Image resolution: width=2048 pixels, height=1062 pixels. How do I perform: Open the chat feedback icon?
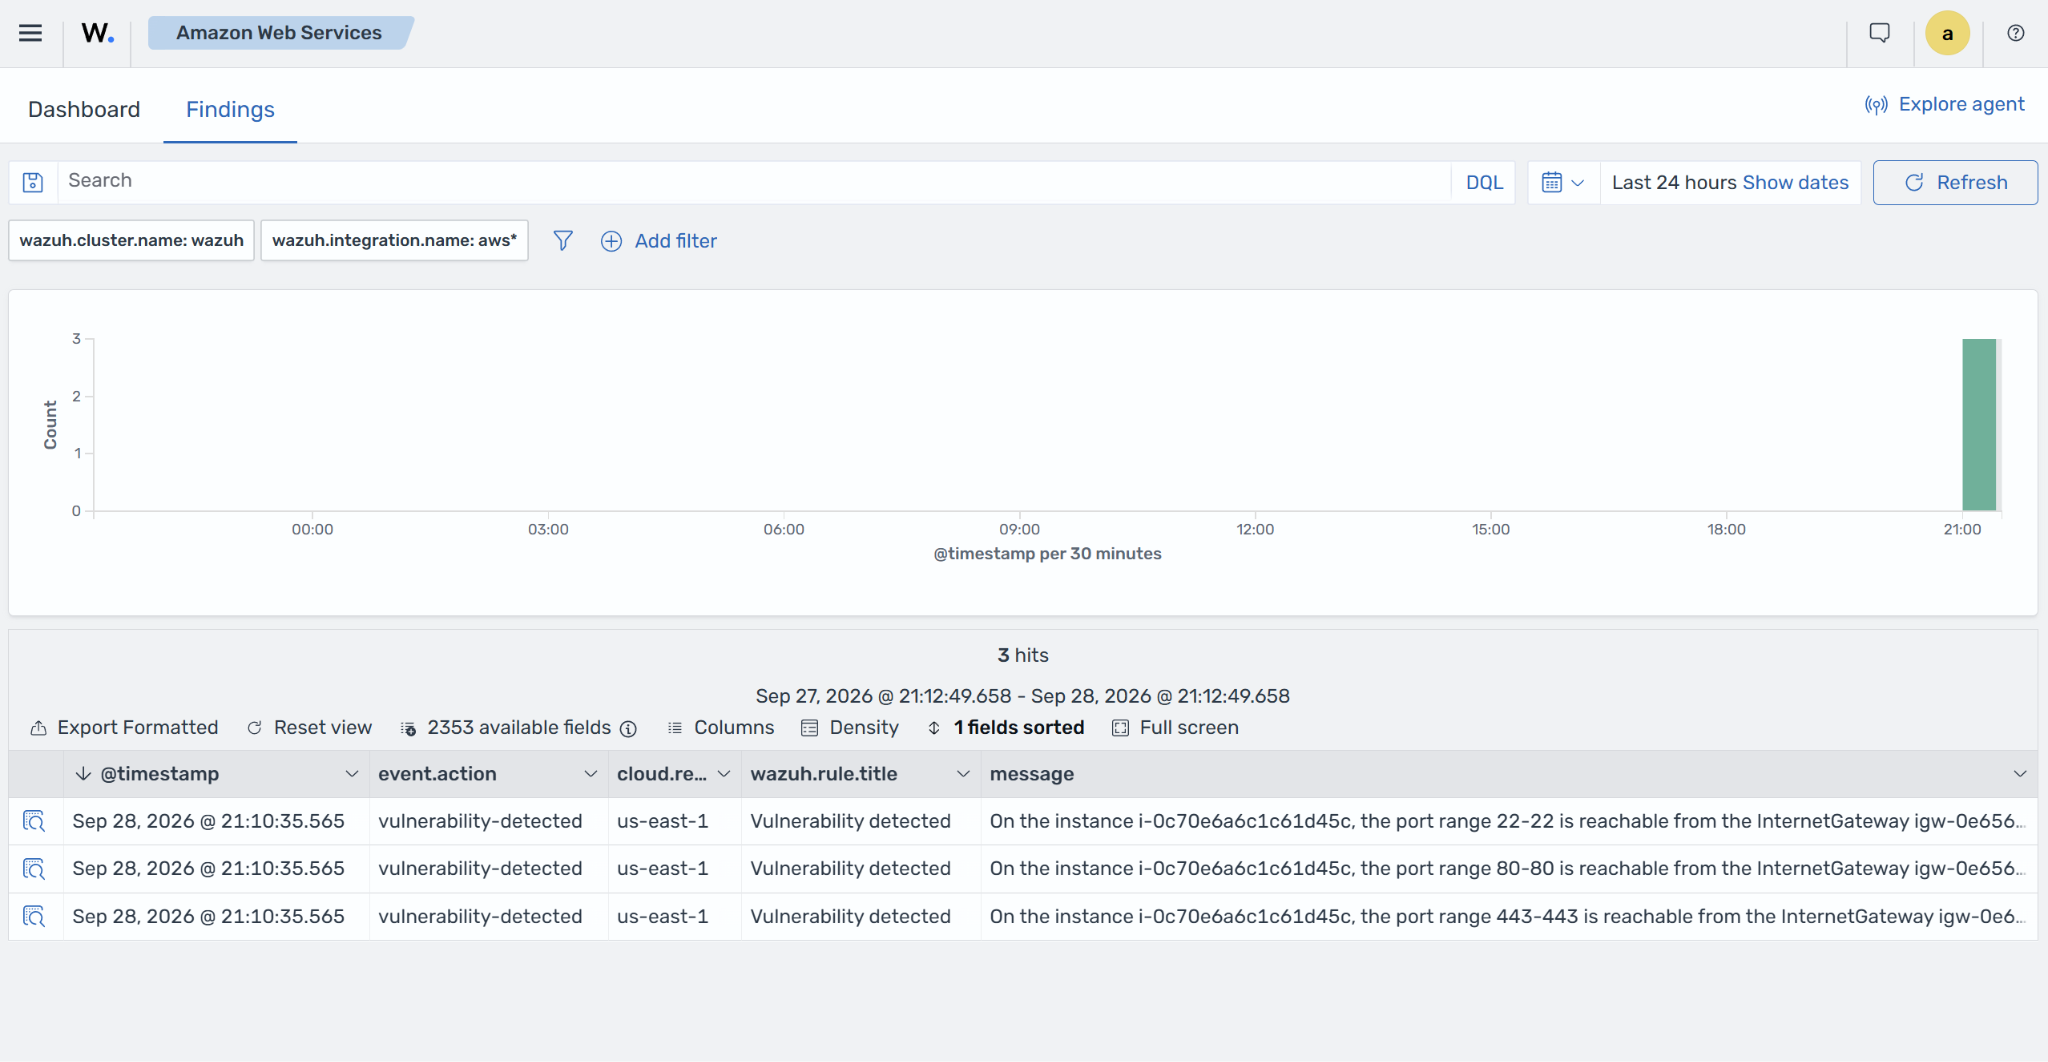pos(1880,33)
